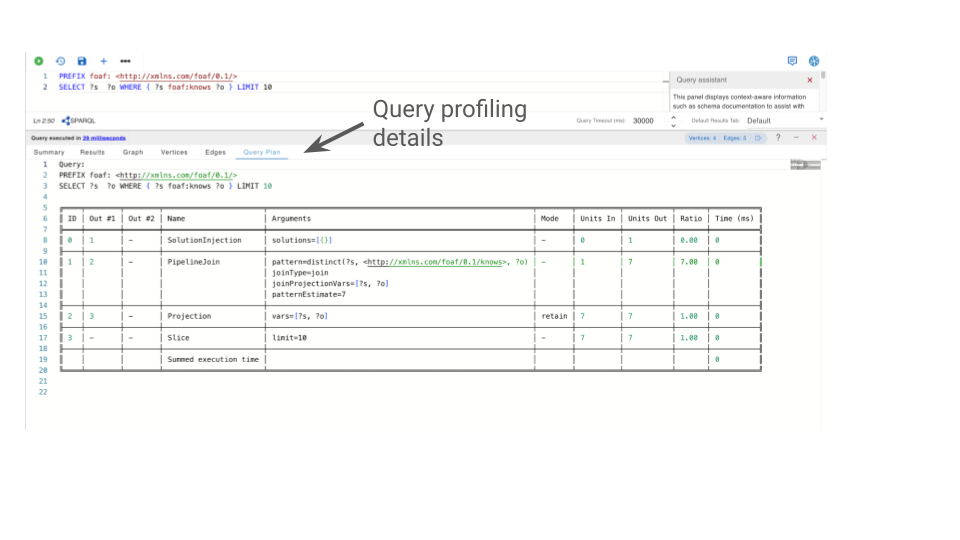Save the query using the floppy disk icon

click(x=82, y=61)
